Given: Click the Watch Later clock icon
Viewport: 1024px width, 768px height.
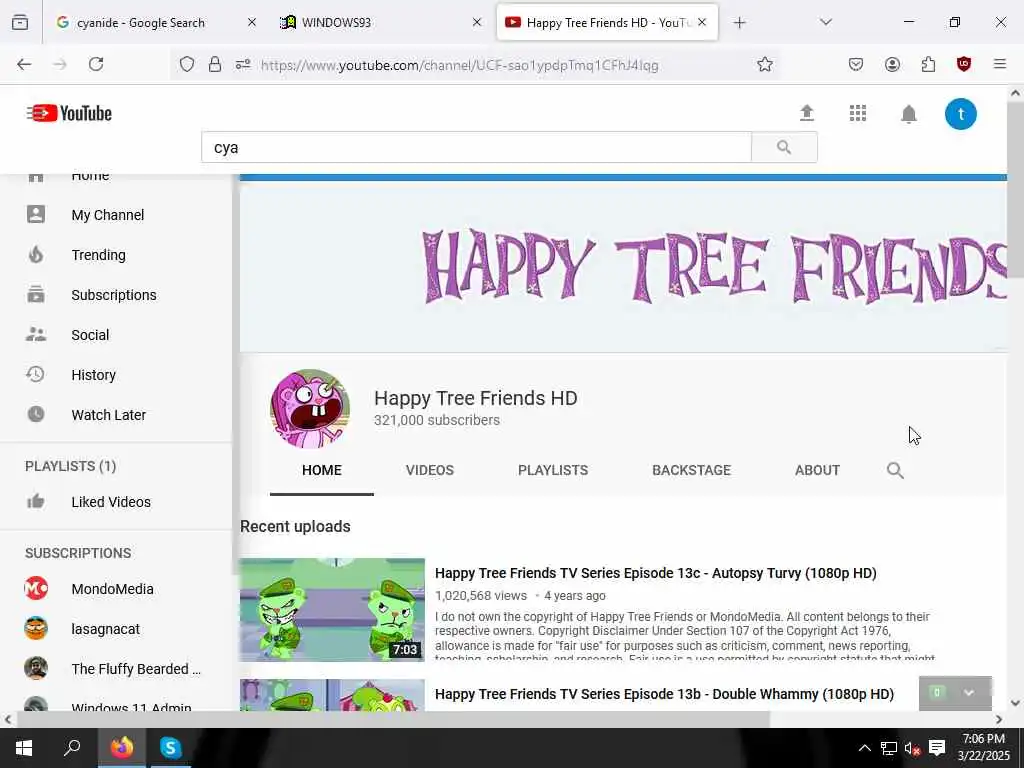Looking at the screenshot, I should tap(36, 414).
